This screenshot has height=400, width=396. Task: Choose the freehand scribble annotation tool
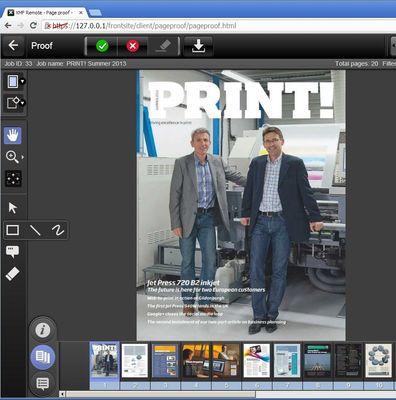[x=58, y=230]
